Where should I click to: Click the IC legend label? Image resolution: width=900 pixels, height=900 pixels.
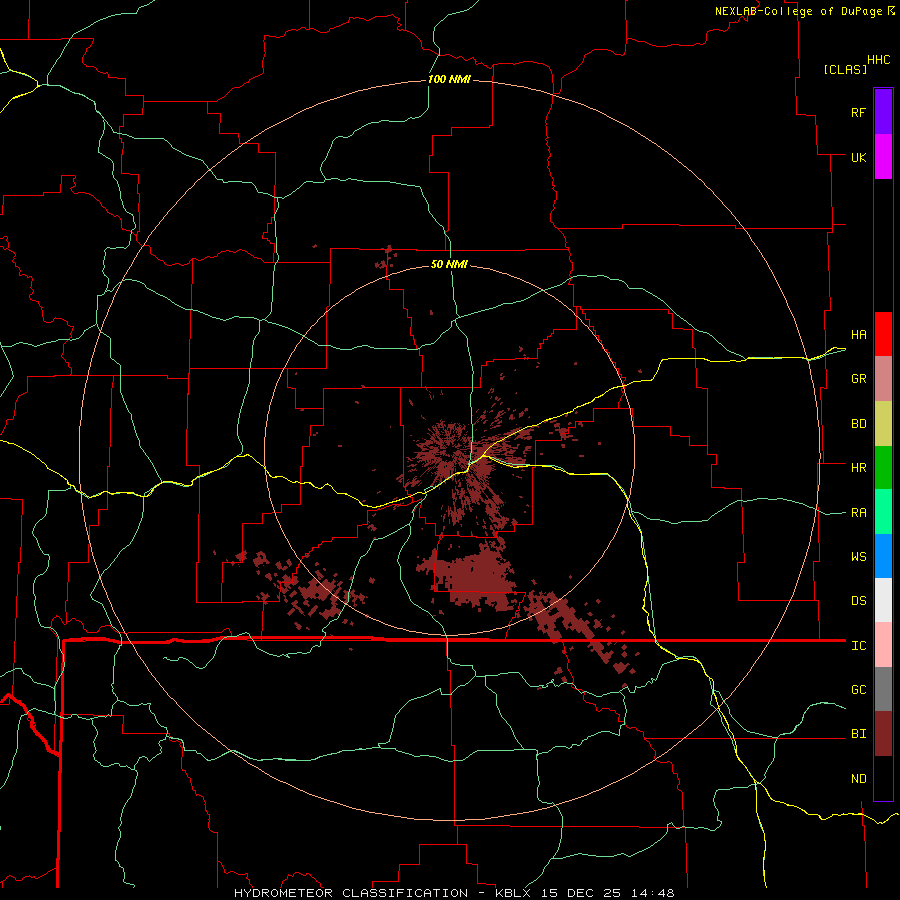[858, 646]
